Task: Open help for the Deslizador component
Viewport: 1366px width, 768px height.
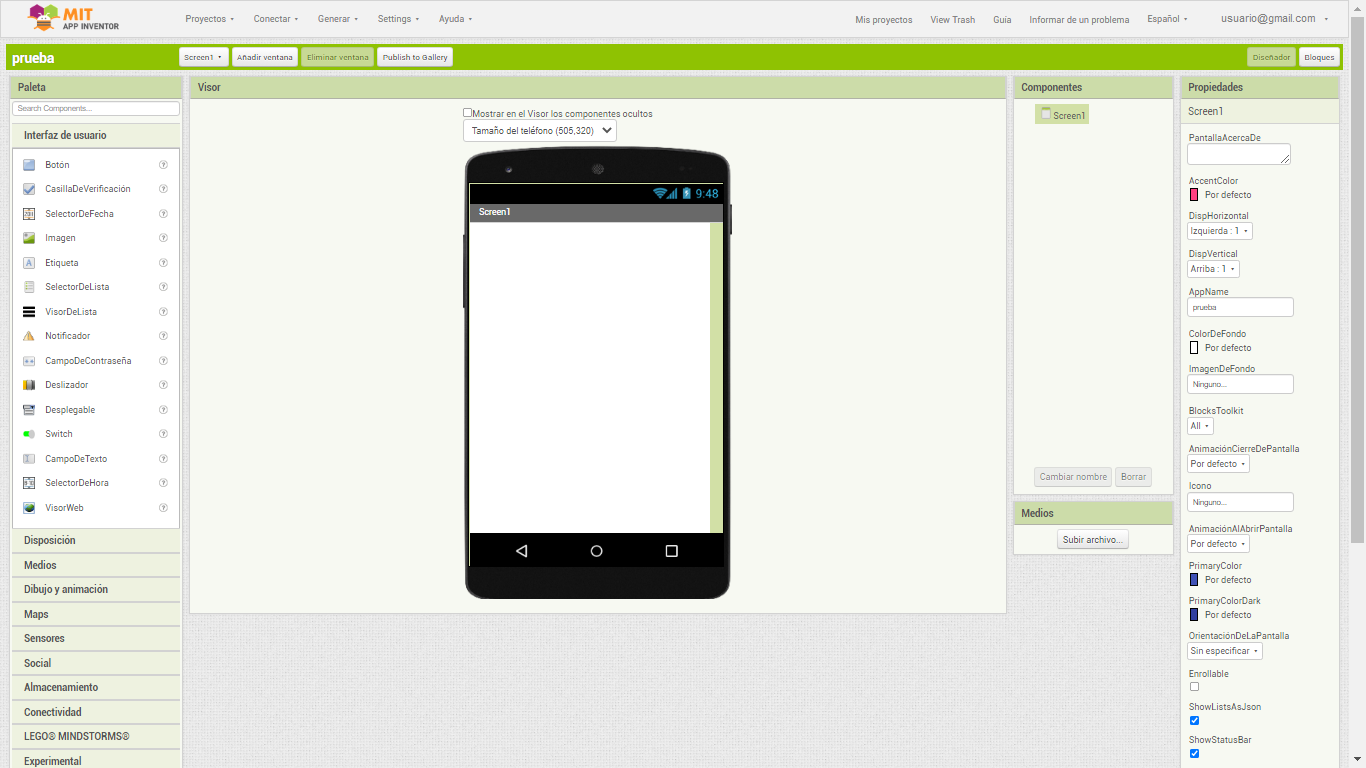Action: tap(163, 385)
